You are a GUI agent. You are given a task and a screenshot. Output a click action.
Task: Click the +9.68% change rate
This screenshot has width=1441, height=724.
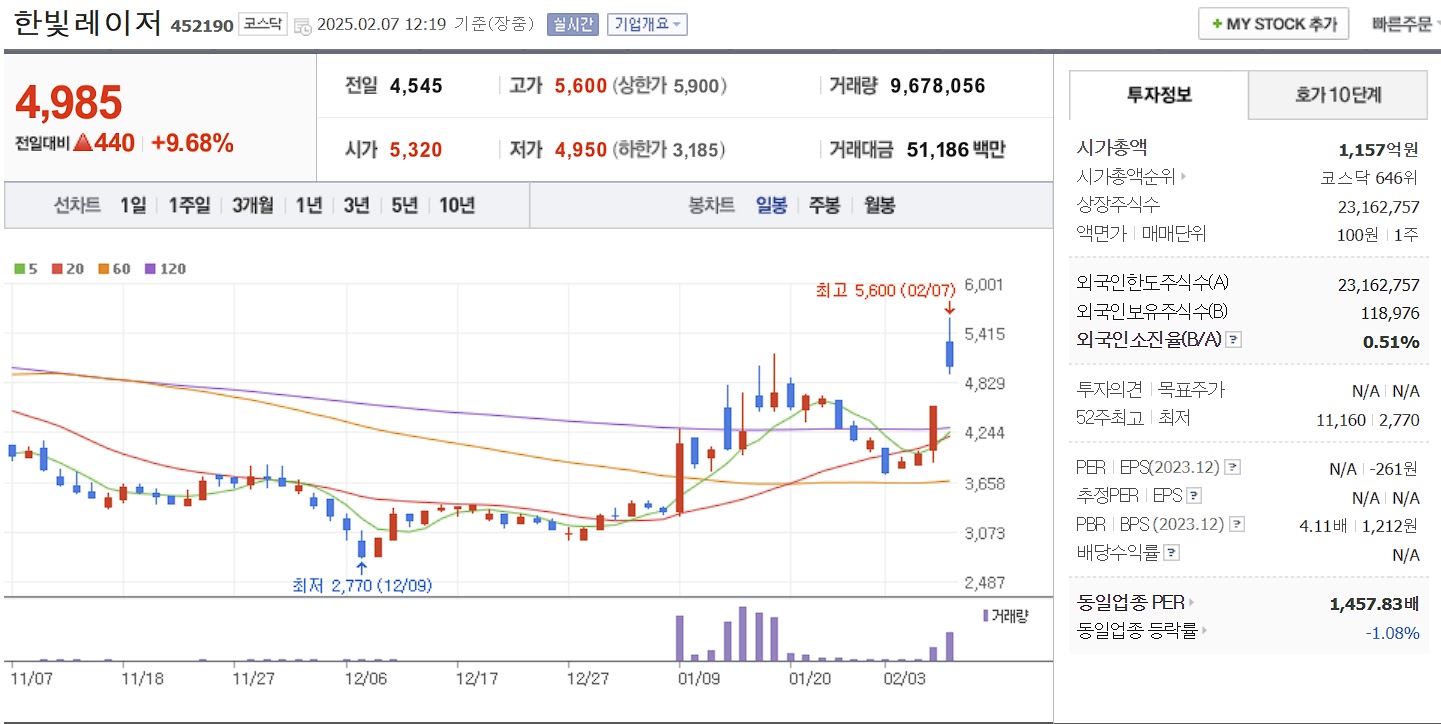click(x=192, y=143)
